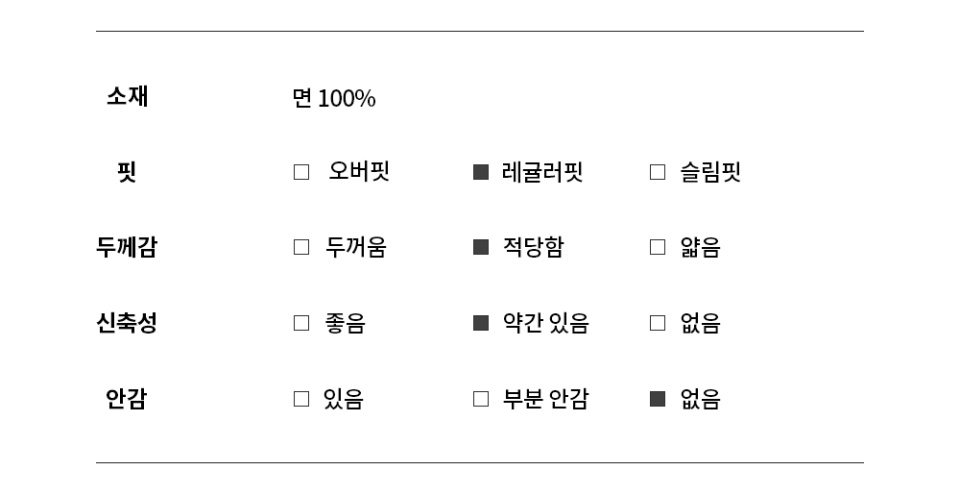Uncheck the 레귤러핏 checkbox
960x495 pixels.
(x=481, y=172)
